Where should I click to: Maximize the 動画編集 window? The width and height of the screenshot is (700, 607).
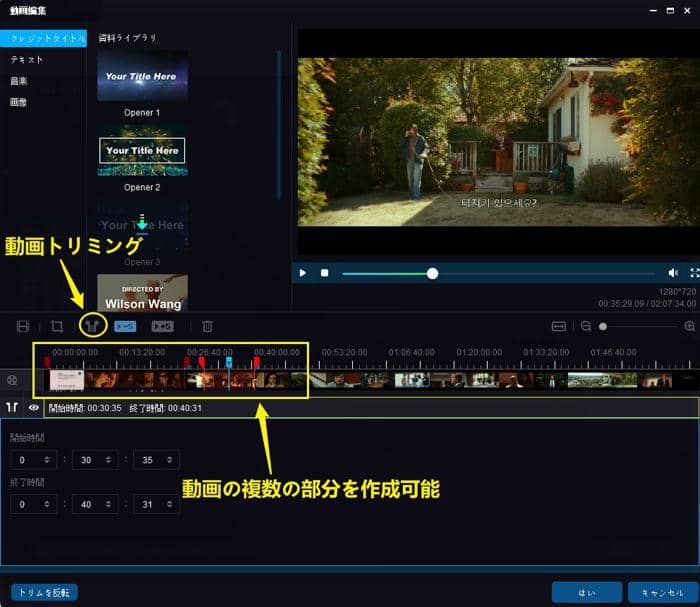click(670, 10)
